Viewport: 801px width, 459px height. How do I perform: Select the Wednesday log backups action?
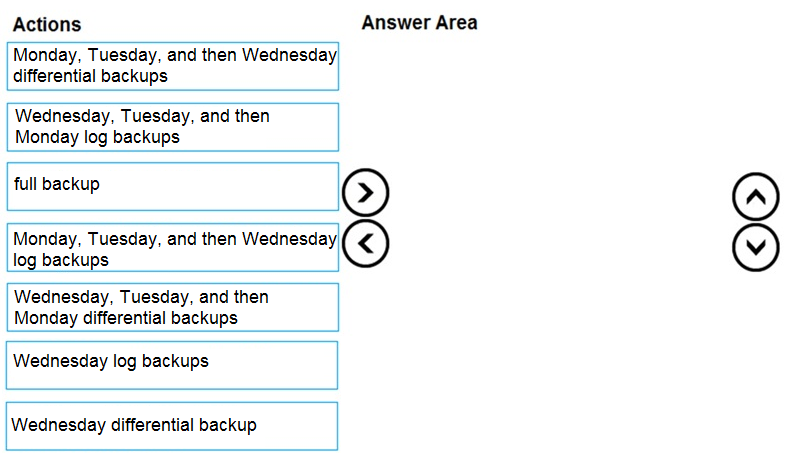172,366
